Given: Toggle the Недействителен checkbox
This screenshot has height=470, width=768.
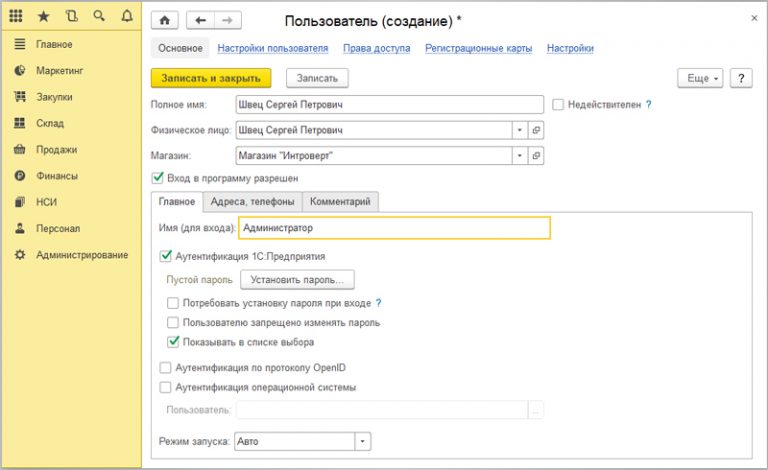Looking at the screenshot, I should point(558,104).
